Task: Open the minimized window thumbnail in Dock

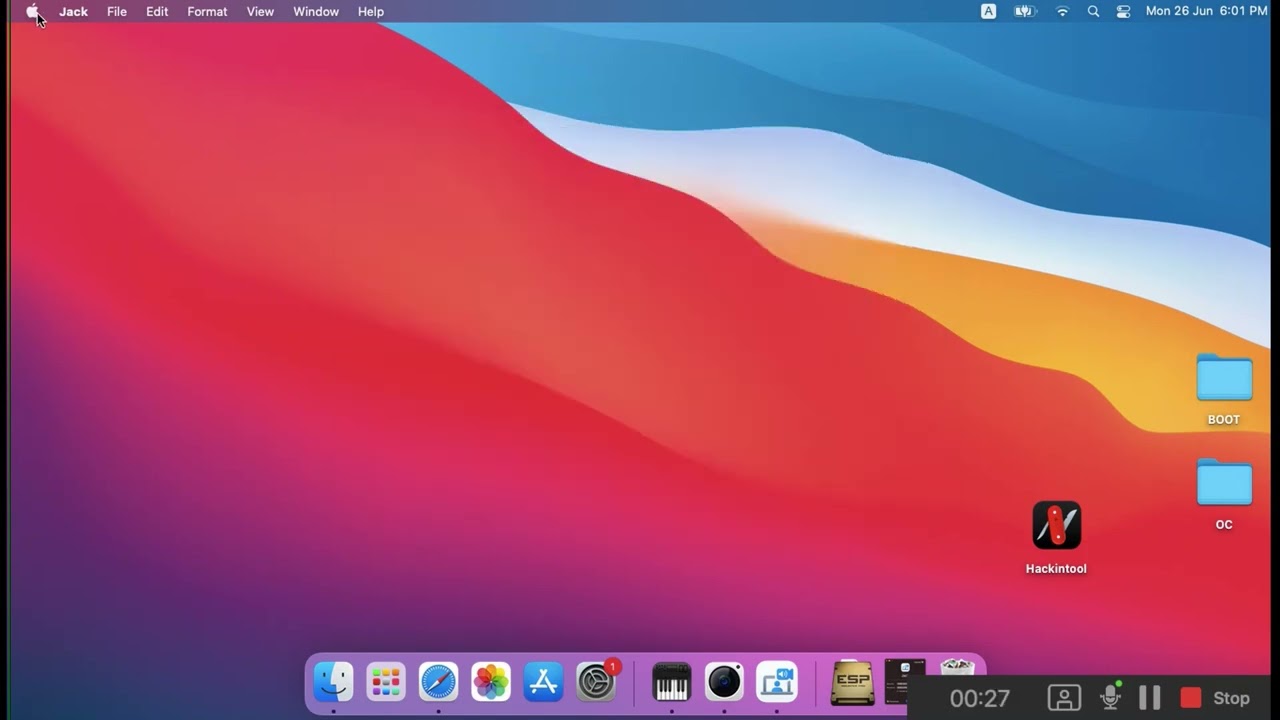Action: coord(904,668)
